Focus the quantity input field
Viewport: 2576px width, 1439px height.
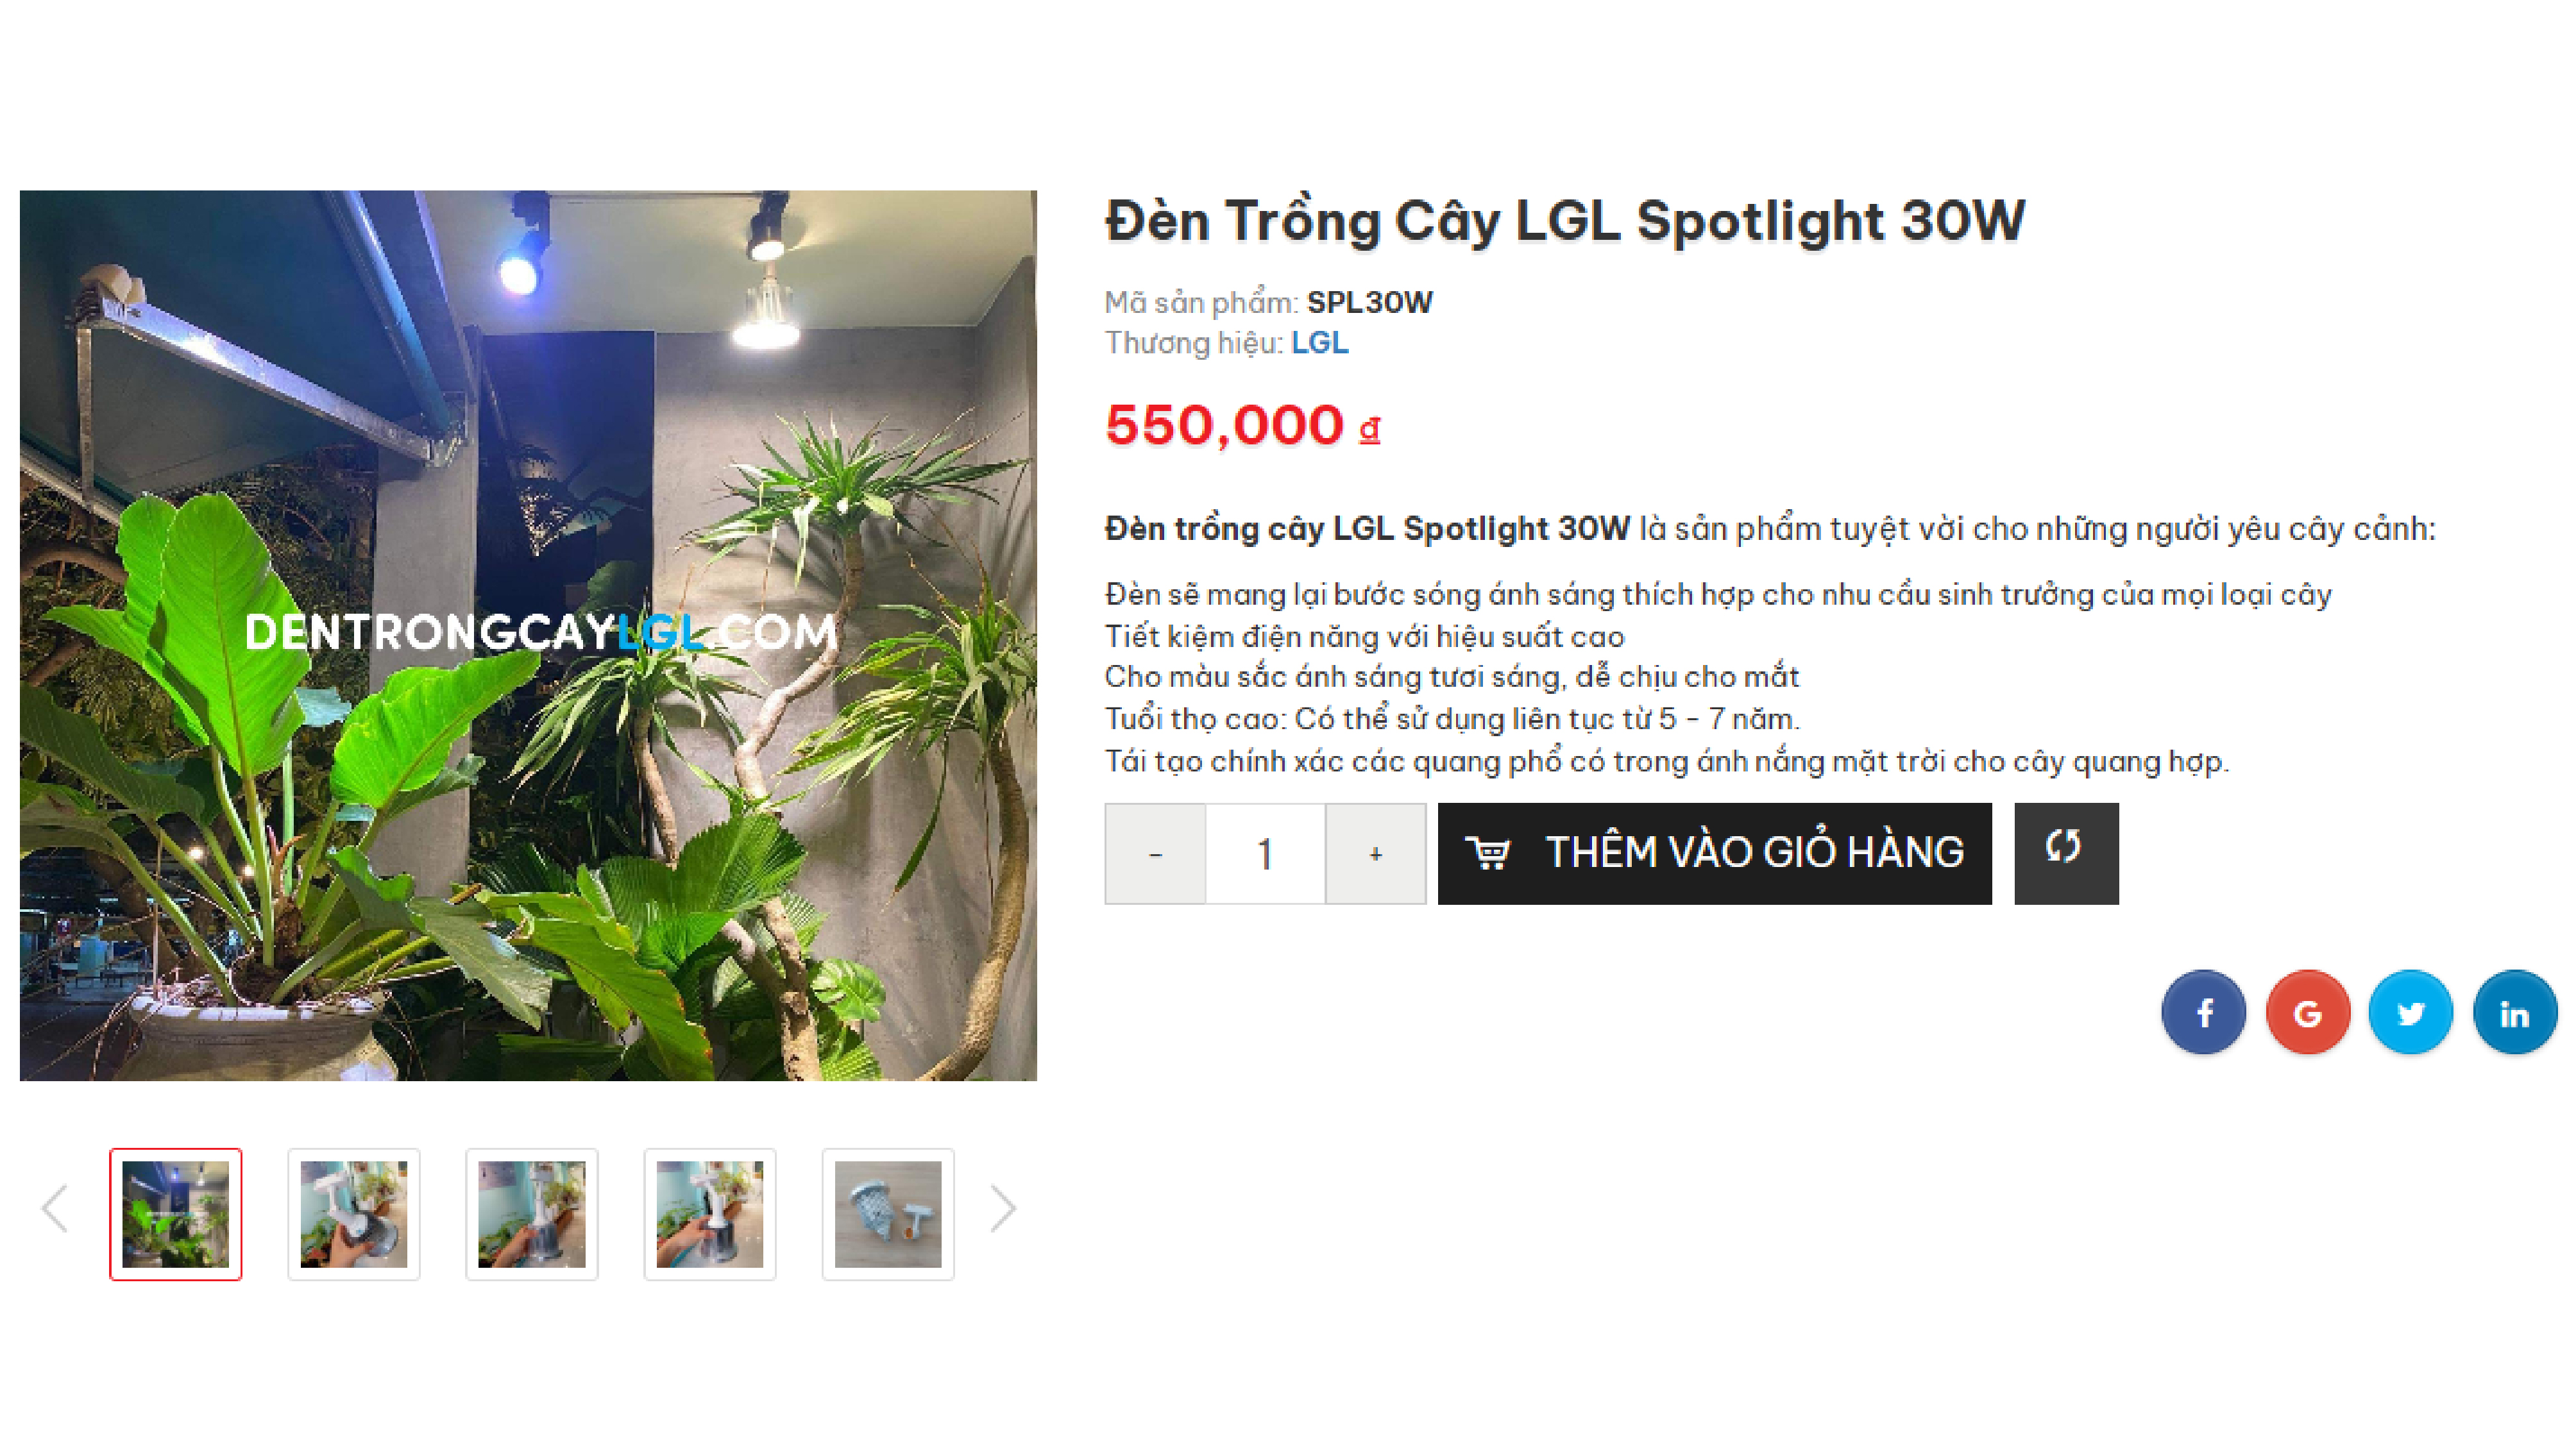point(1265,853)
